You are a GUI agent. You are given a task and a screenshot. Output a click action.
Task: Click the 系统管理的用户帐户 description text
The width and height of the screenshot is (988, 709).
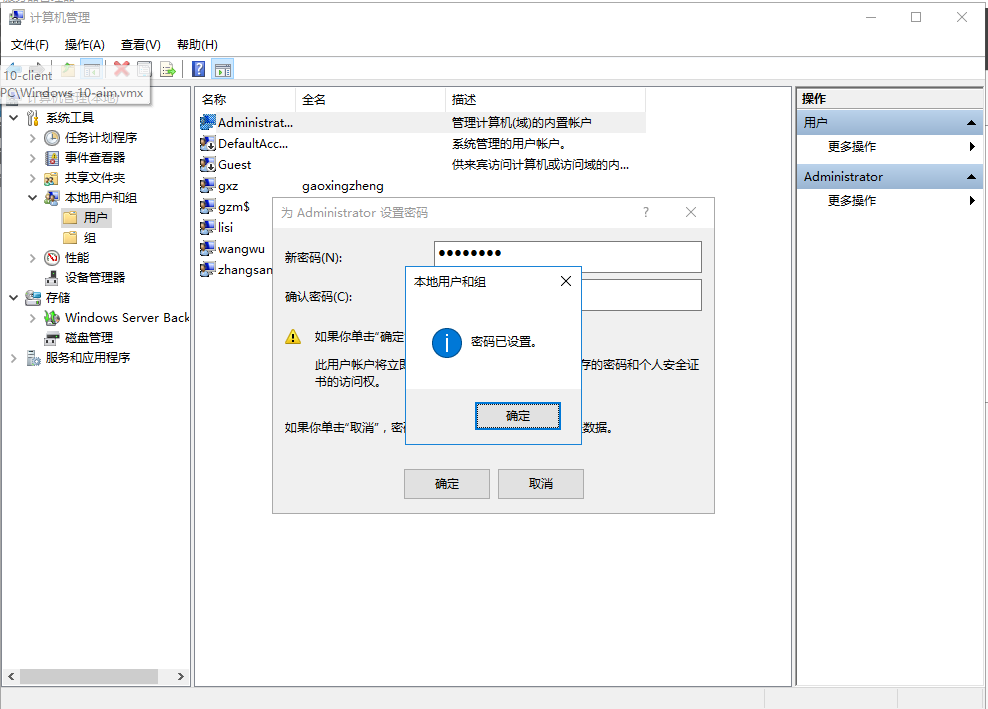coord(508,144)
